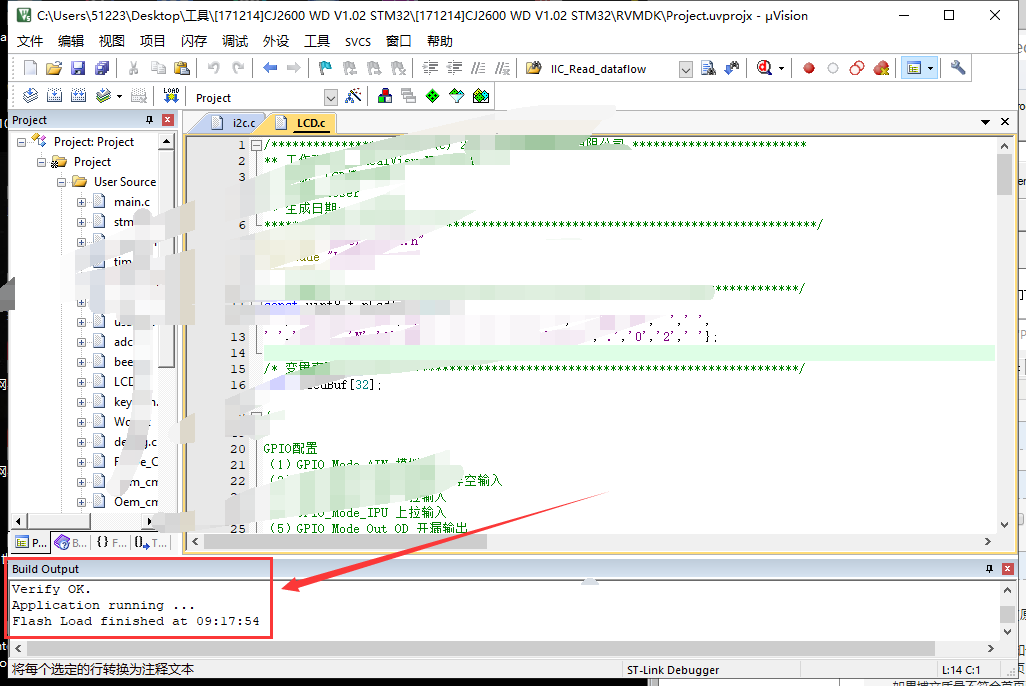Screen dimensions: 1026x686
Task: Select Software Packs icon
Action: tap(457, 96)
